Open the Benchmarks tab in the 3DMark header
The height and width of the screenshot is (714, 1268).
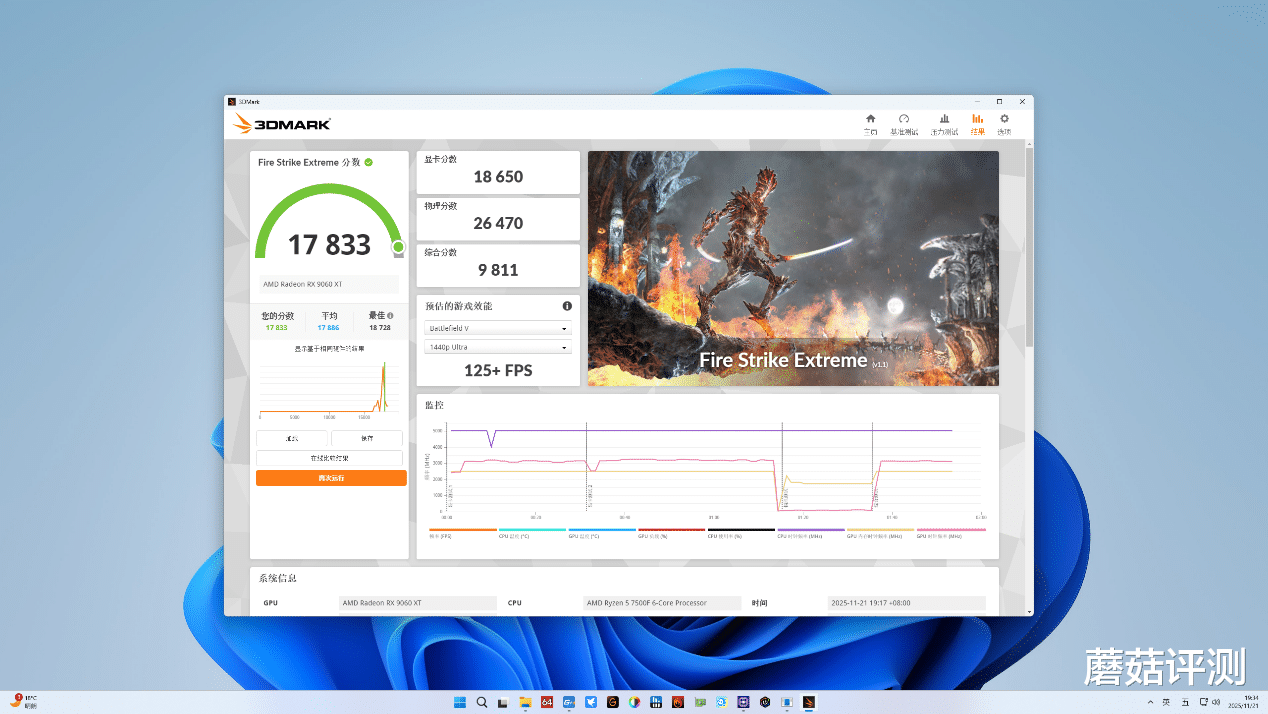(x=904, y=124)
